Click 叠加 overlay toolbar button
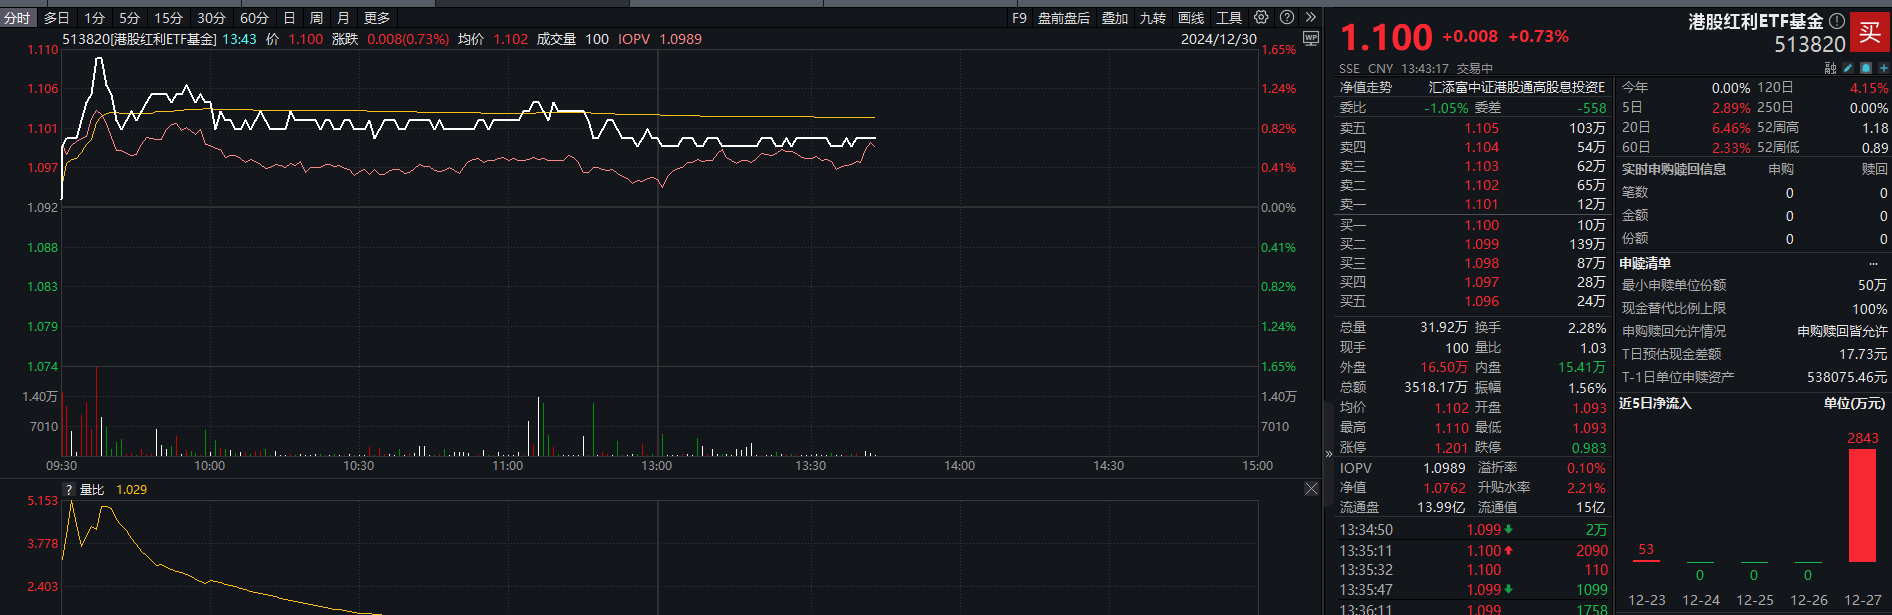 (x=1115, y=18)
